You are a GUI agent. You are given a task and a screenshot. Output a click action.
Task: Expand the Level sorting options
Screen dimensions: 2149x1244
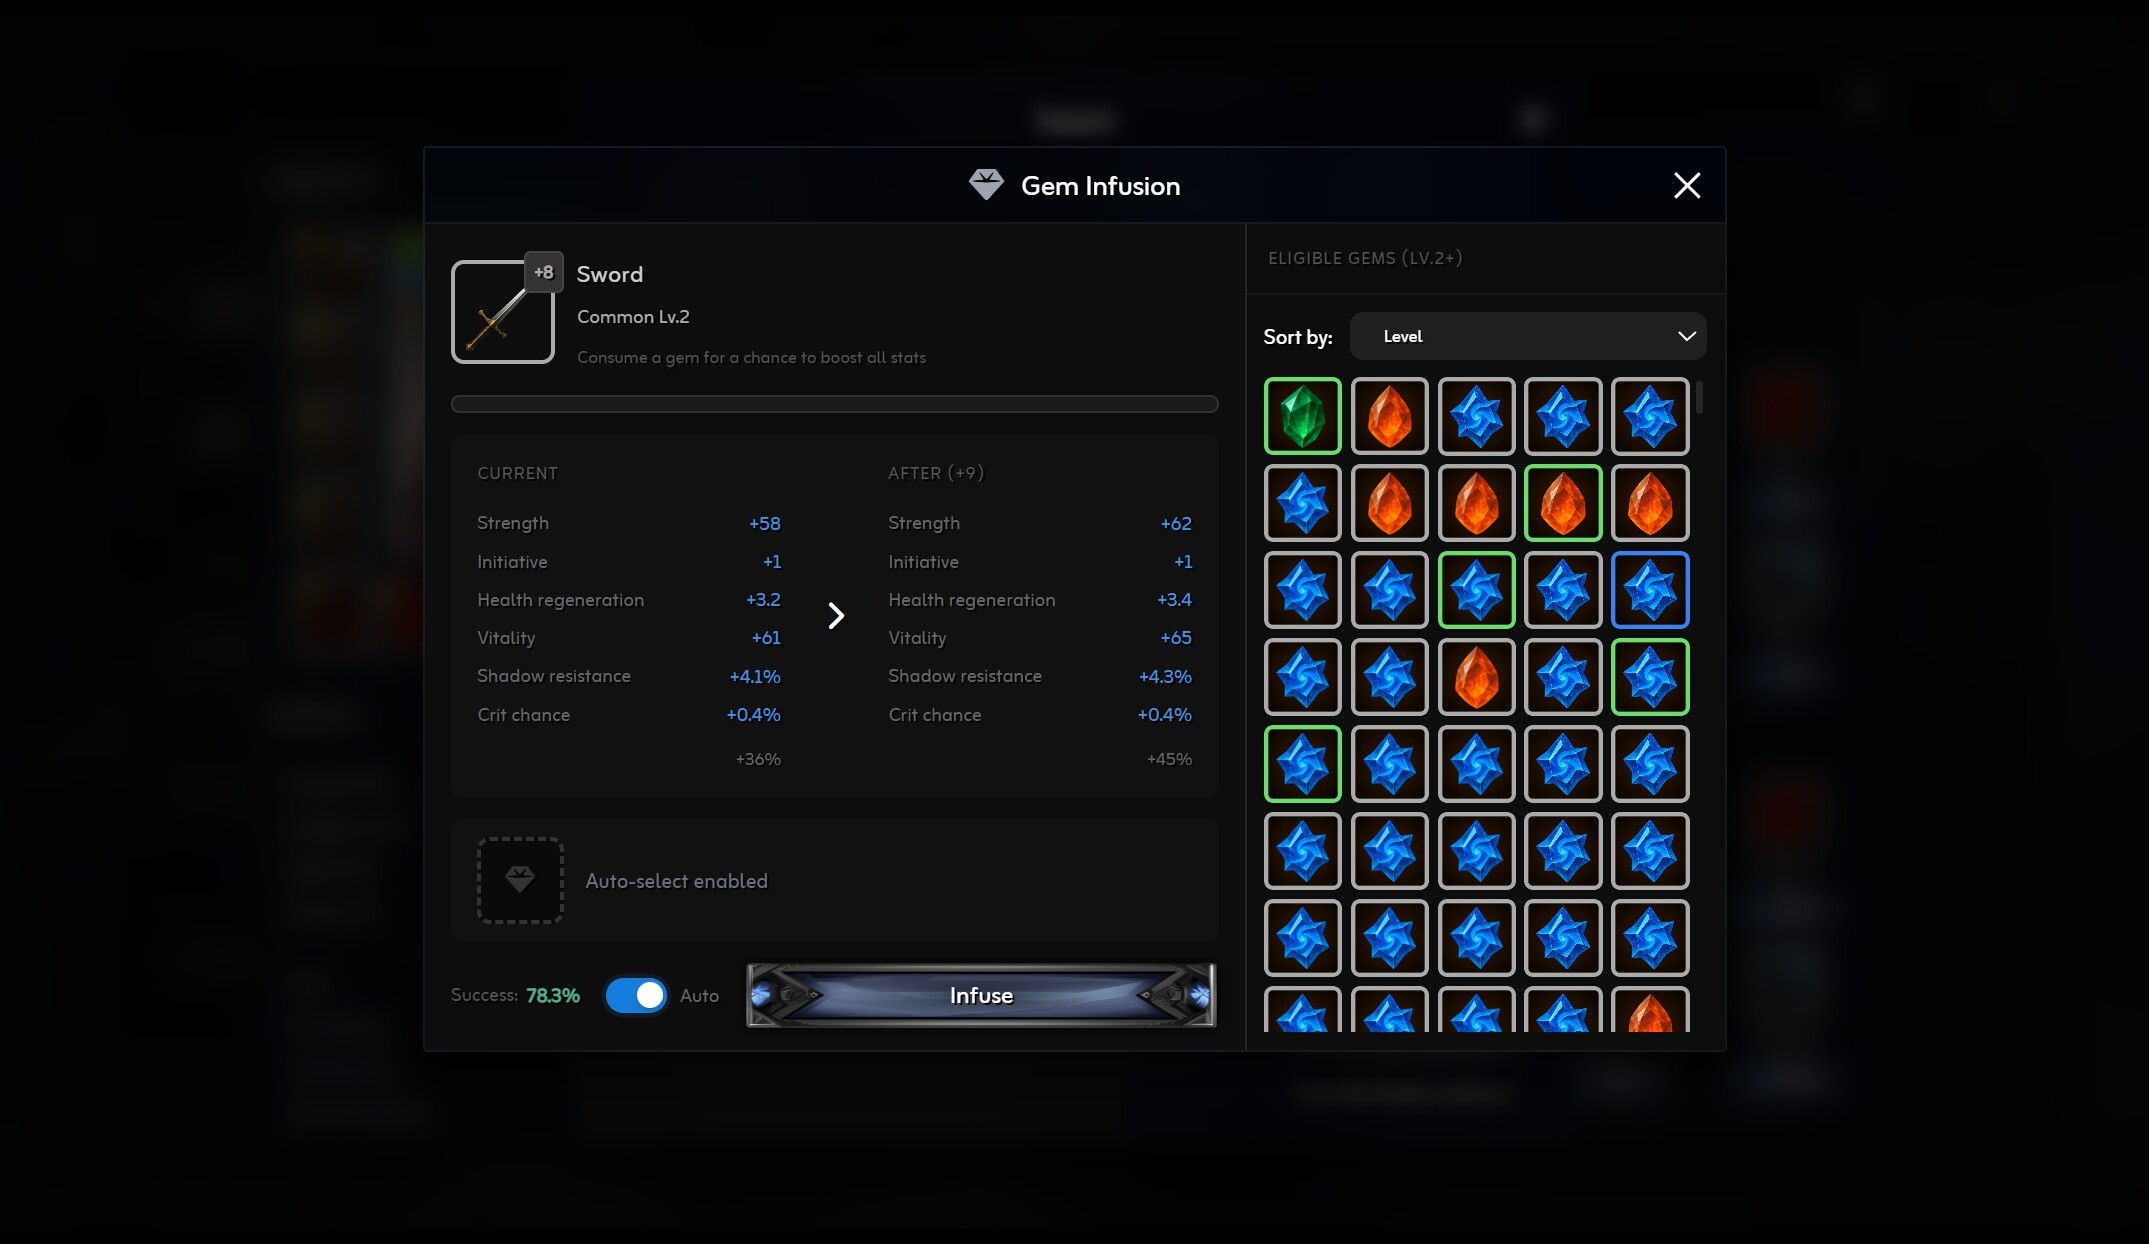coord(1527,336)
